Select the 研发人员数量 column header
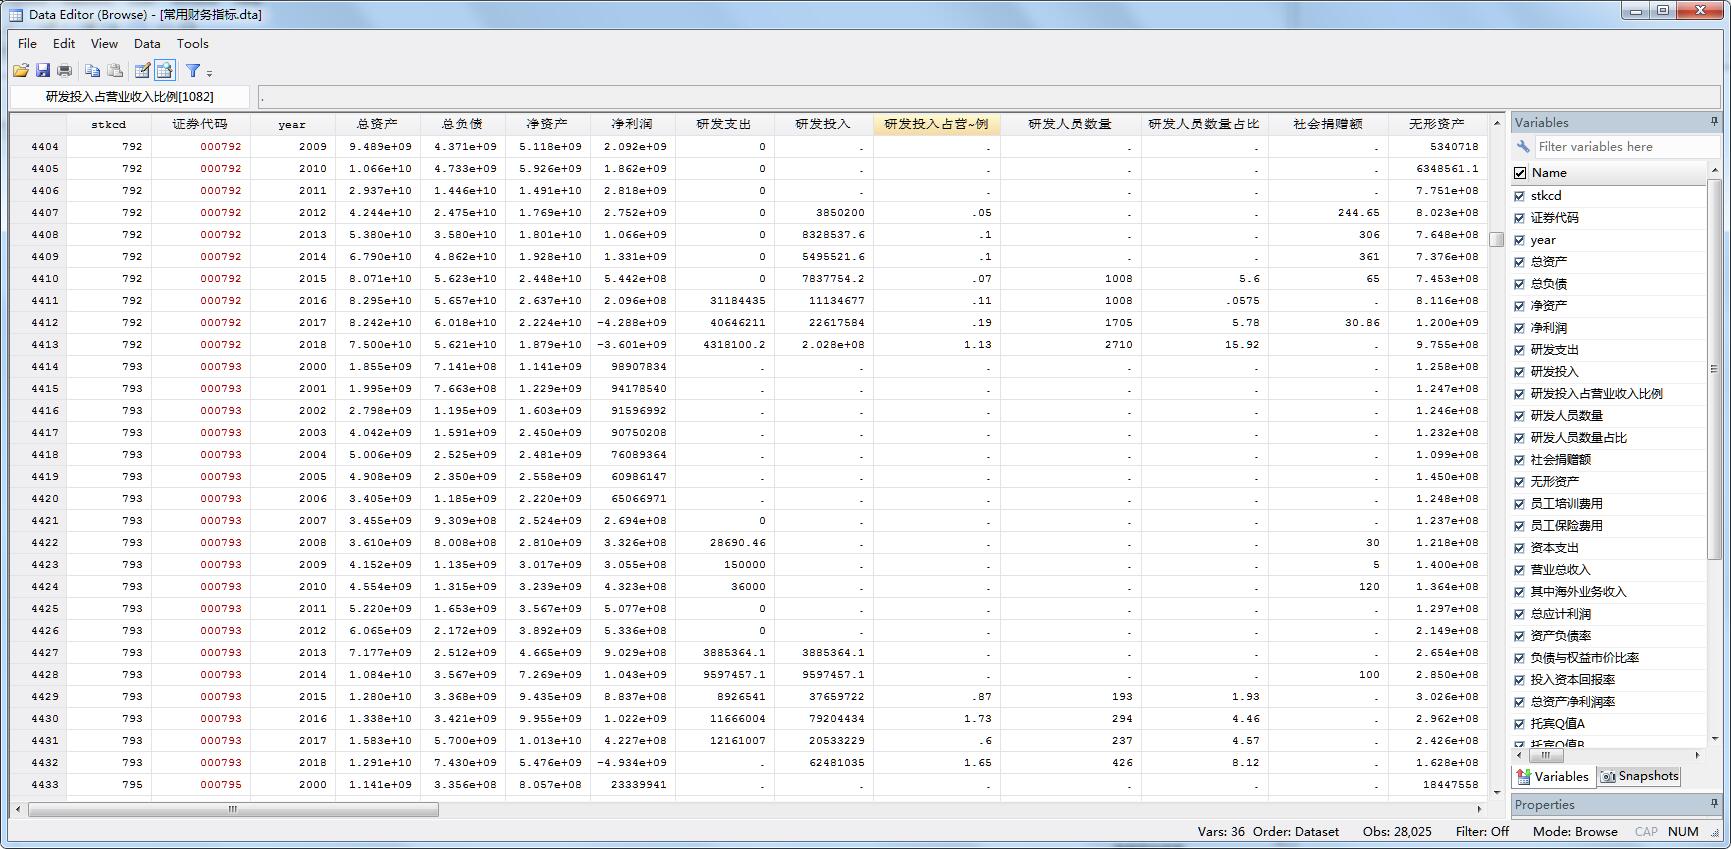This screenshot has height=849, width=1731. pos(1070,124)
